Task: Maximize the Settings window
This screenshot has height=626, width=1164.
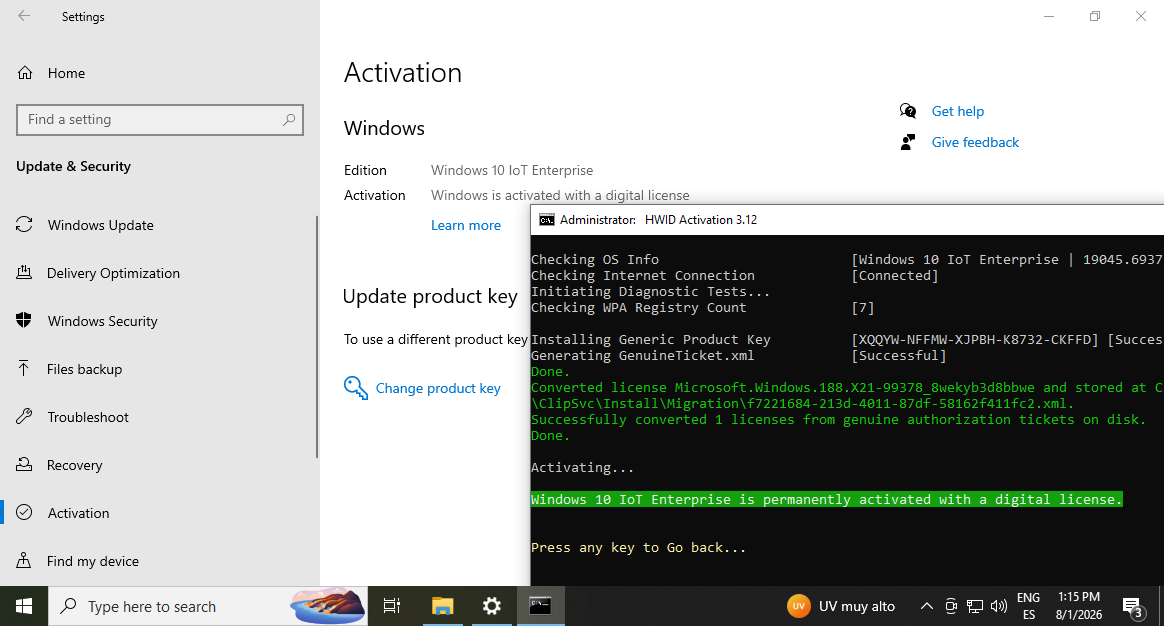Action: click(x=1095, y=16)
